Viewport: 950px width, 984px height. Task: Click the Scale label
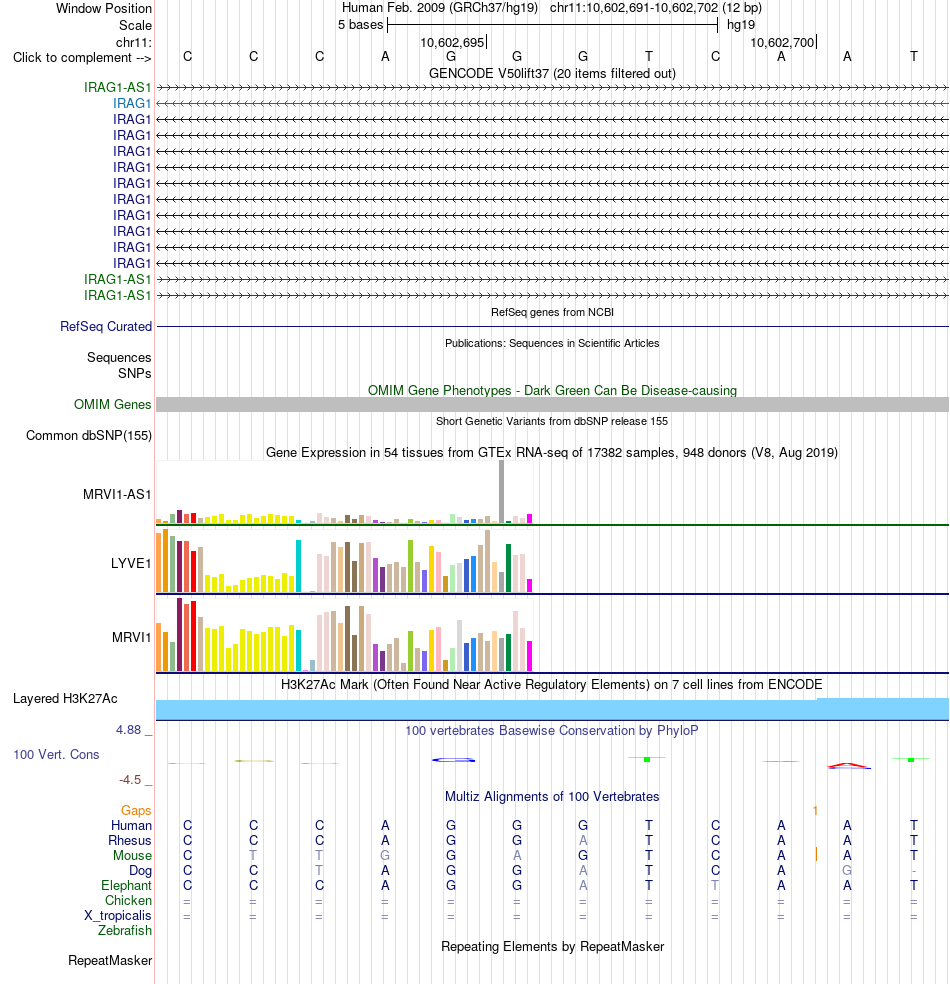pyautogui.click(x=136, y=26)
